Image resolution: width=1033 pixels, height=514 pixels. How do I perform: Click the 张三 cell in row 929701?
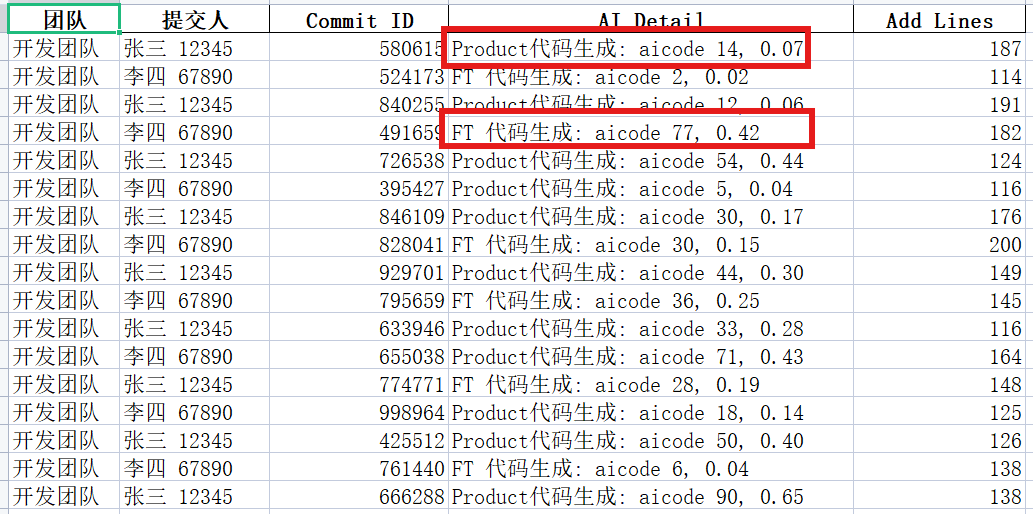click(177, 273)
